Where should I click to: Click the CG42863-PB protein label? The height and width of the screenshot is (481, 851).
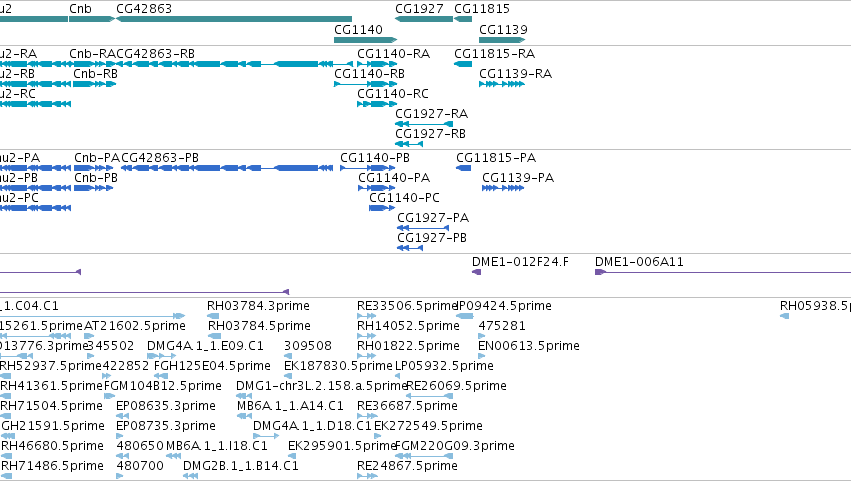160,158
